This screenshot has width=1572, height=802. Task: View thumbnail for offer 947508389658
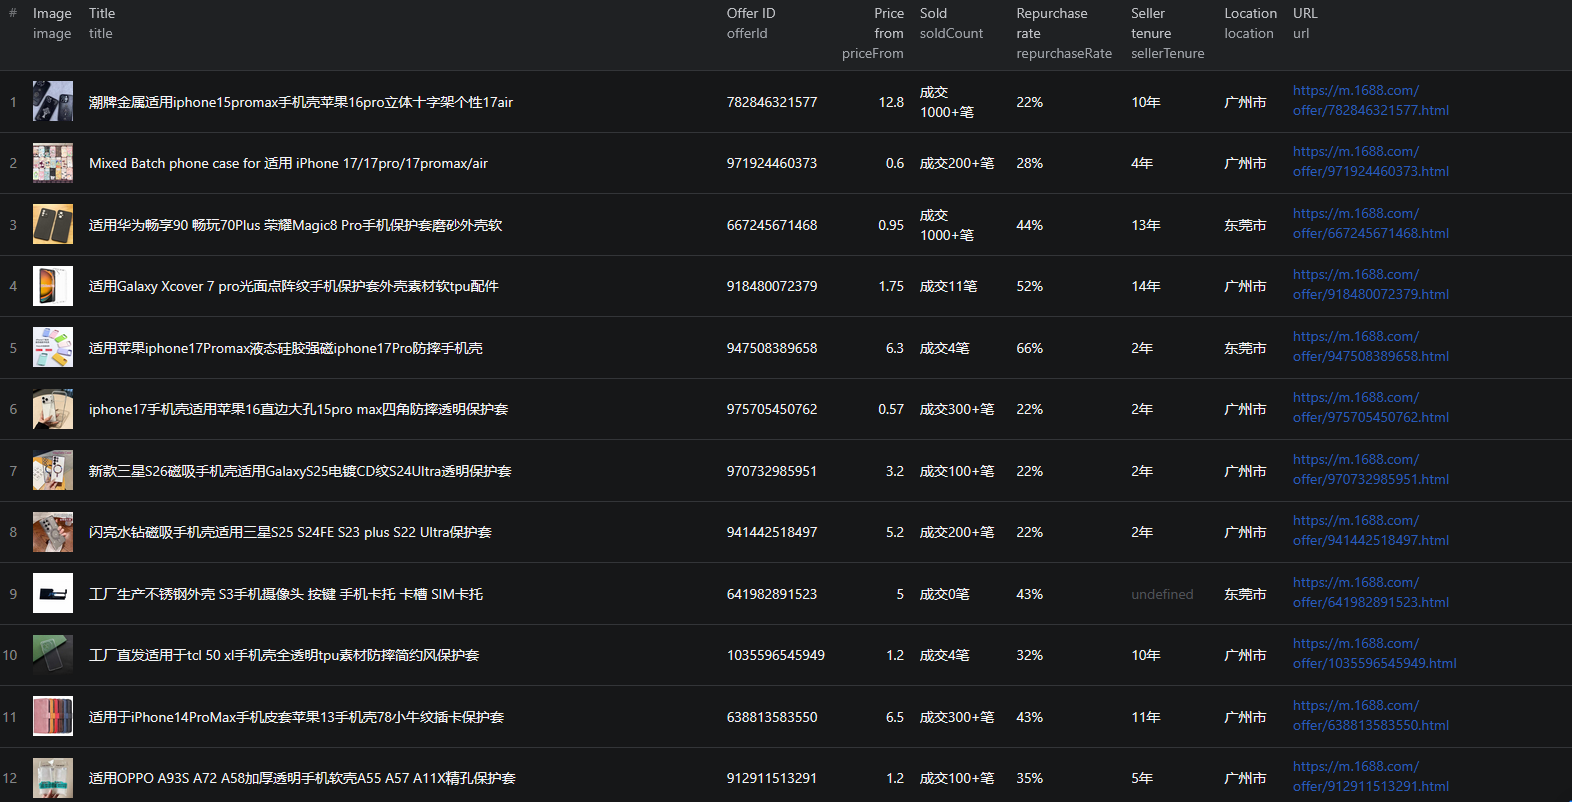53,348
